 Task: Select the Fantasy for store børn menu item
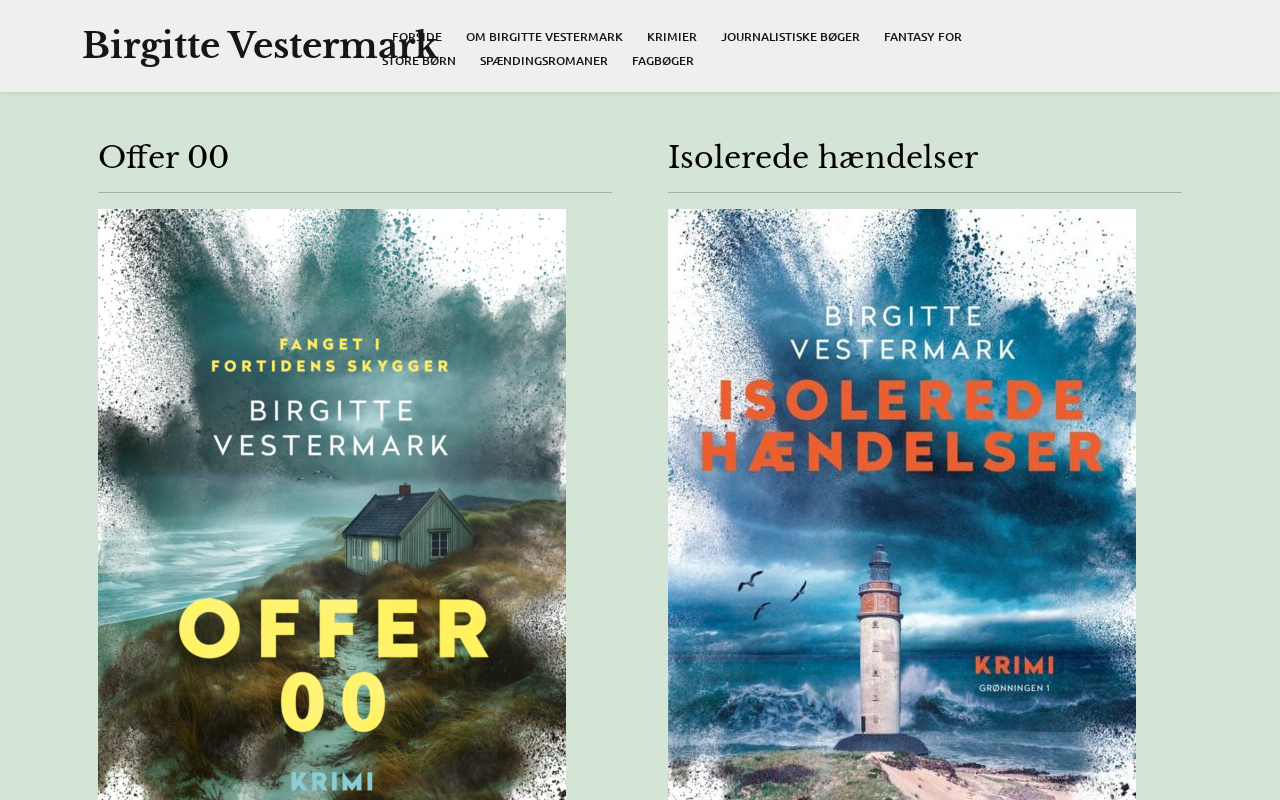tap(672, 49)
